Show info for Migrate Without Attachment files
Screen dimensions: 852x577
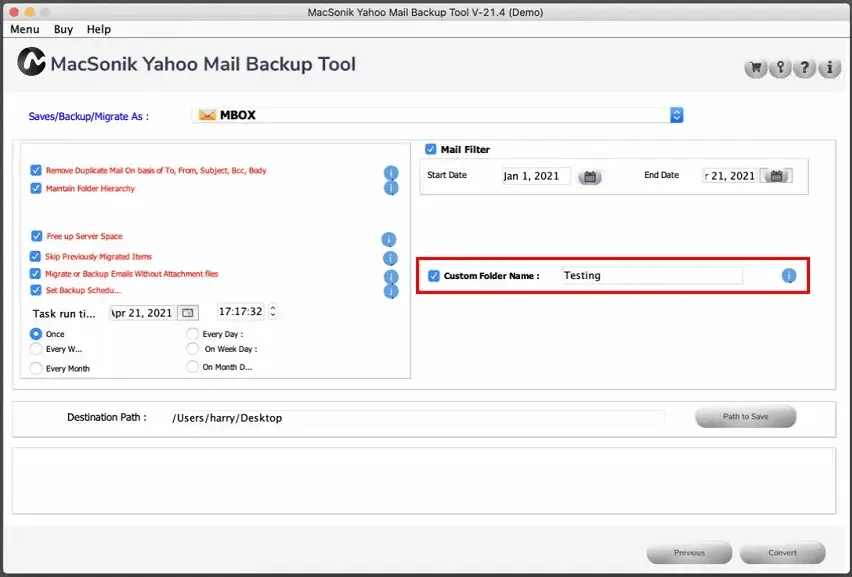coord(391,277)
